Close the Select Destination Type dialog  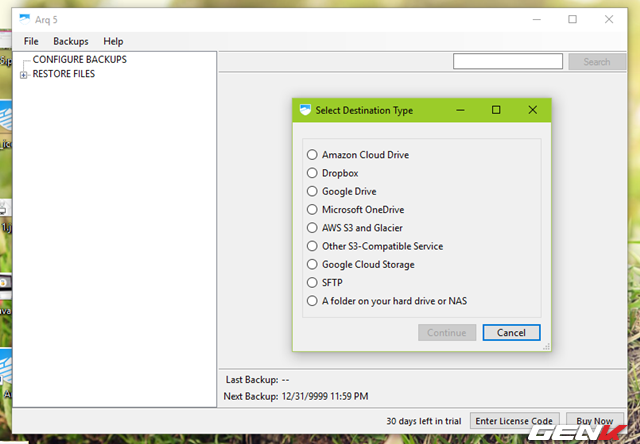pos(532,110)
